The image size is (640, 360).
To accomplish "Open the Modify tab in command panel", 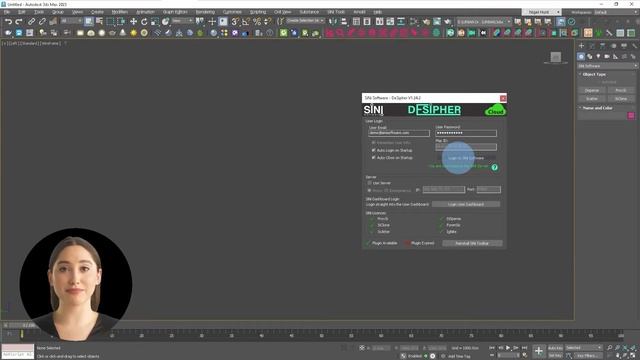I will tap(592, 46).
